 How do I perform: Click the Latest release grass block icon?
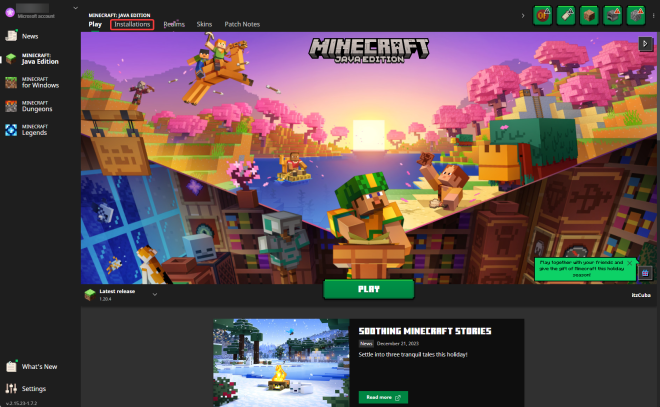90,294
